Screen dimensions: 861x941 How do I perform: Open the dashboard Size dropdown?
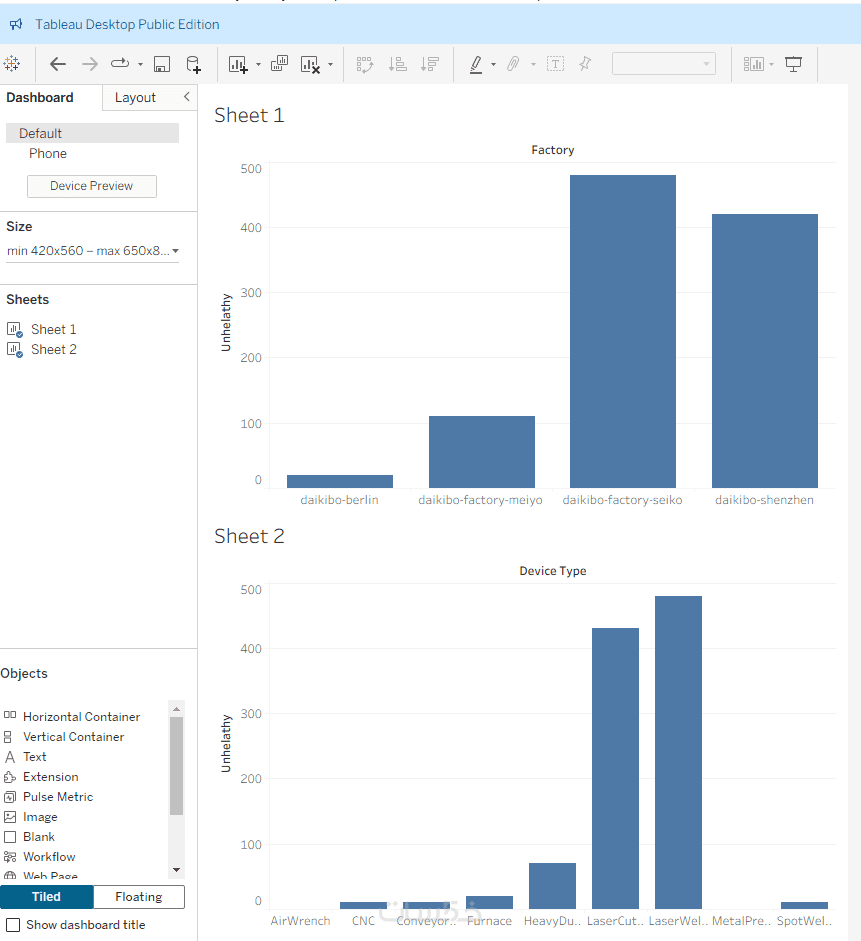(x=93, y=251)
